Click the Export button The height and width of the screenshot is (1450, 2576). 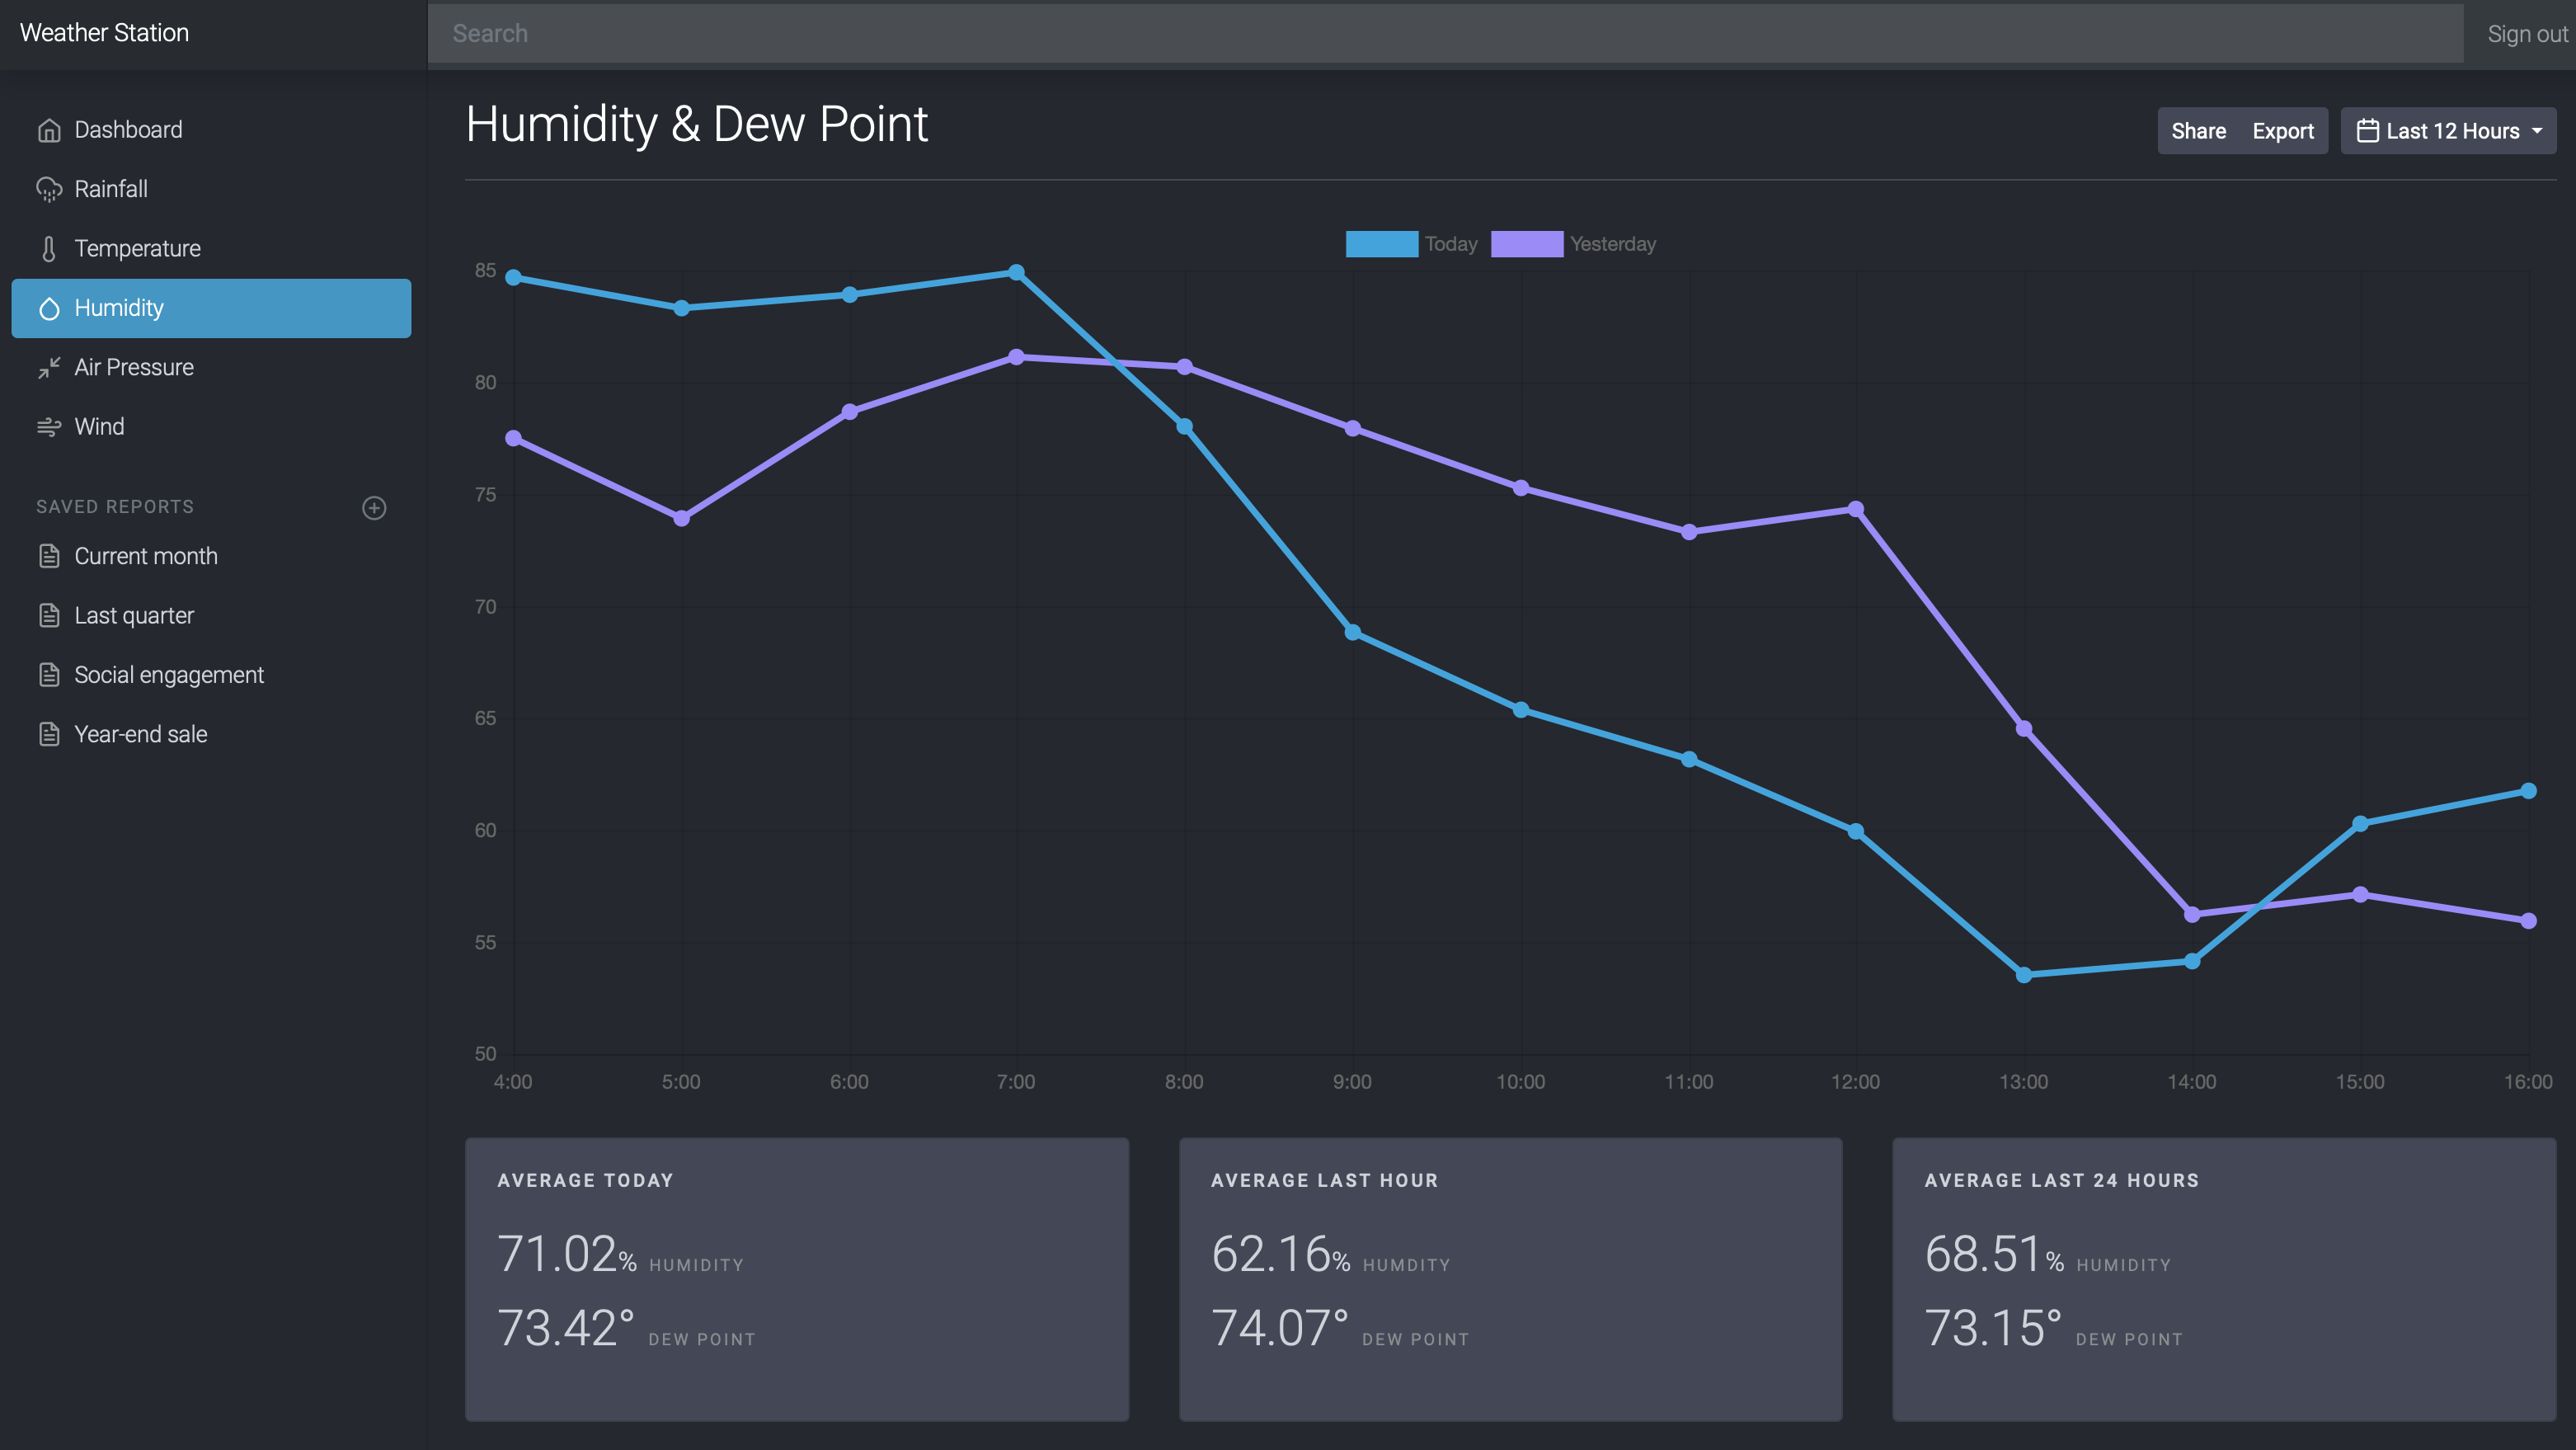click(x=2282, y=131)
